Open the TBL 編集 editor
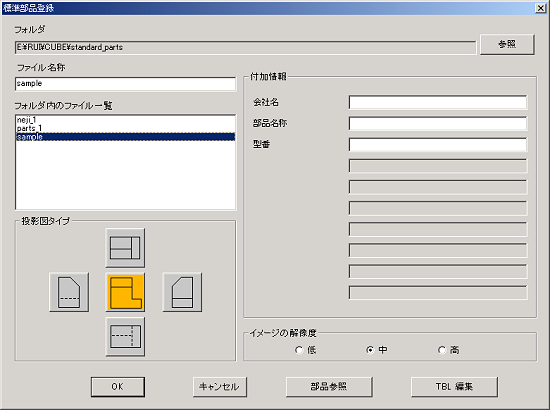 coord(454,387)
